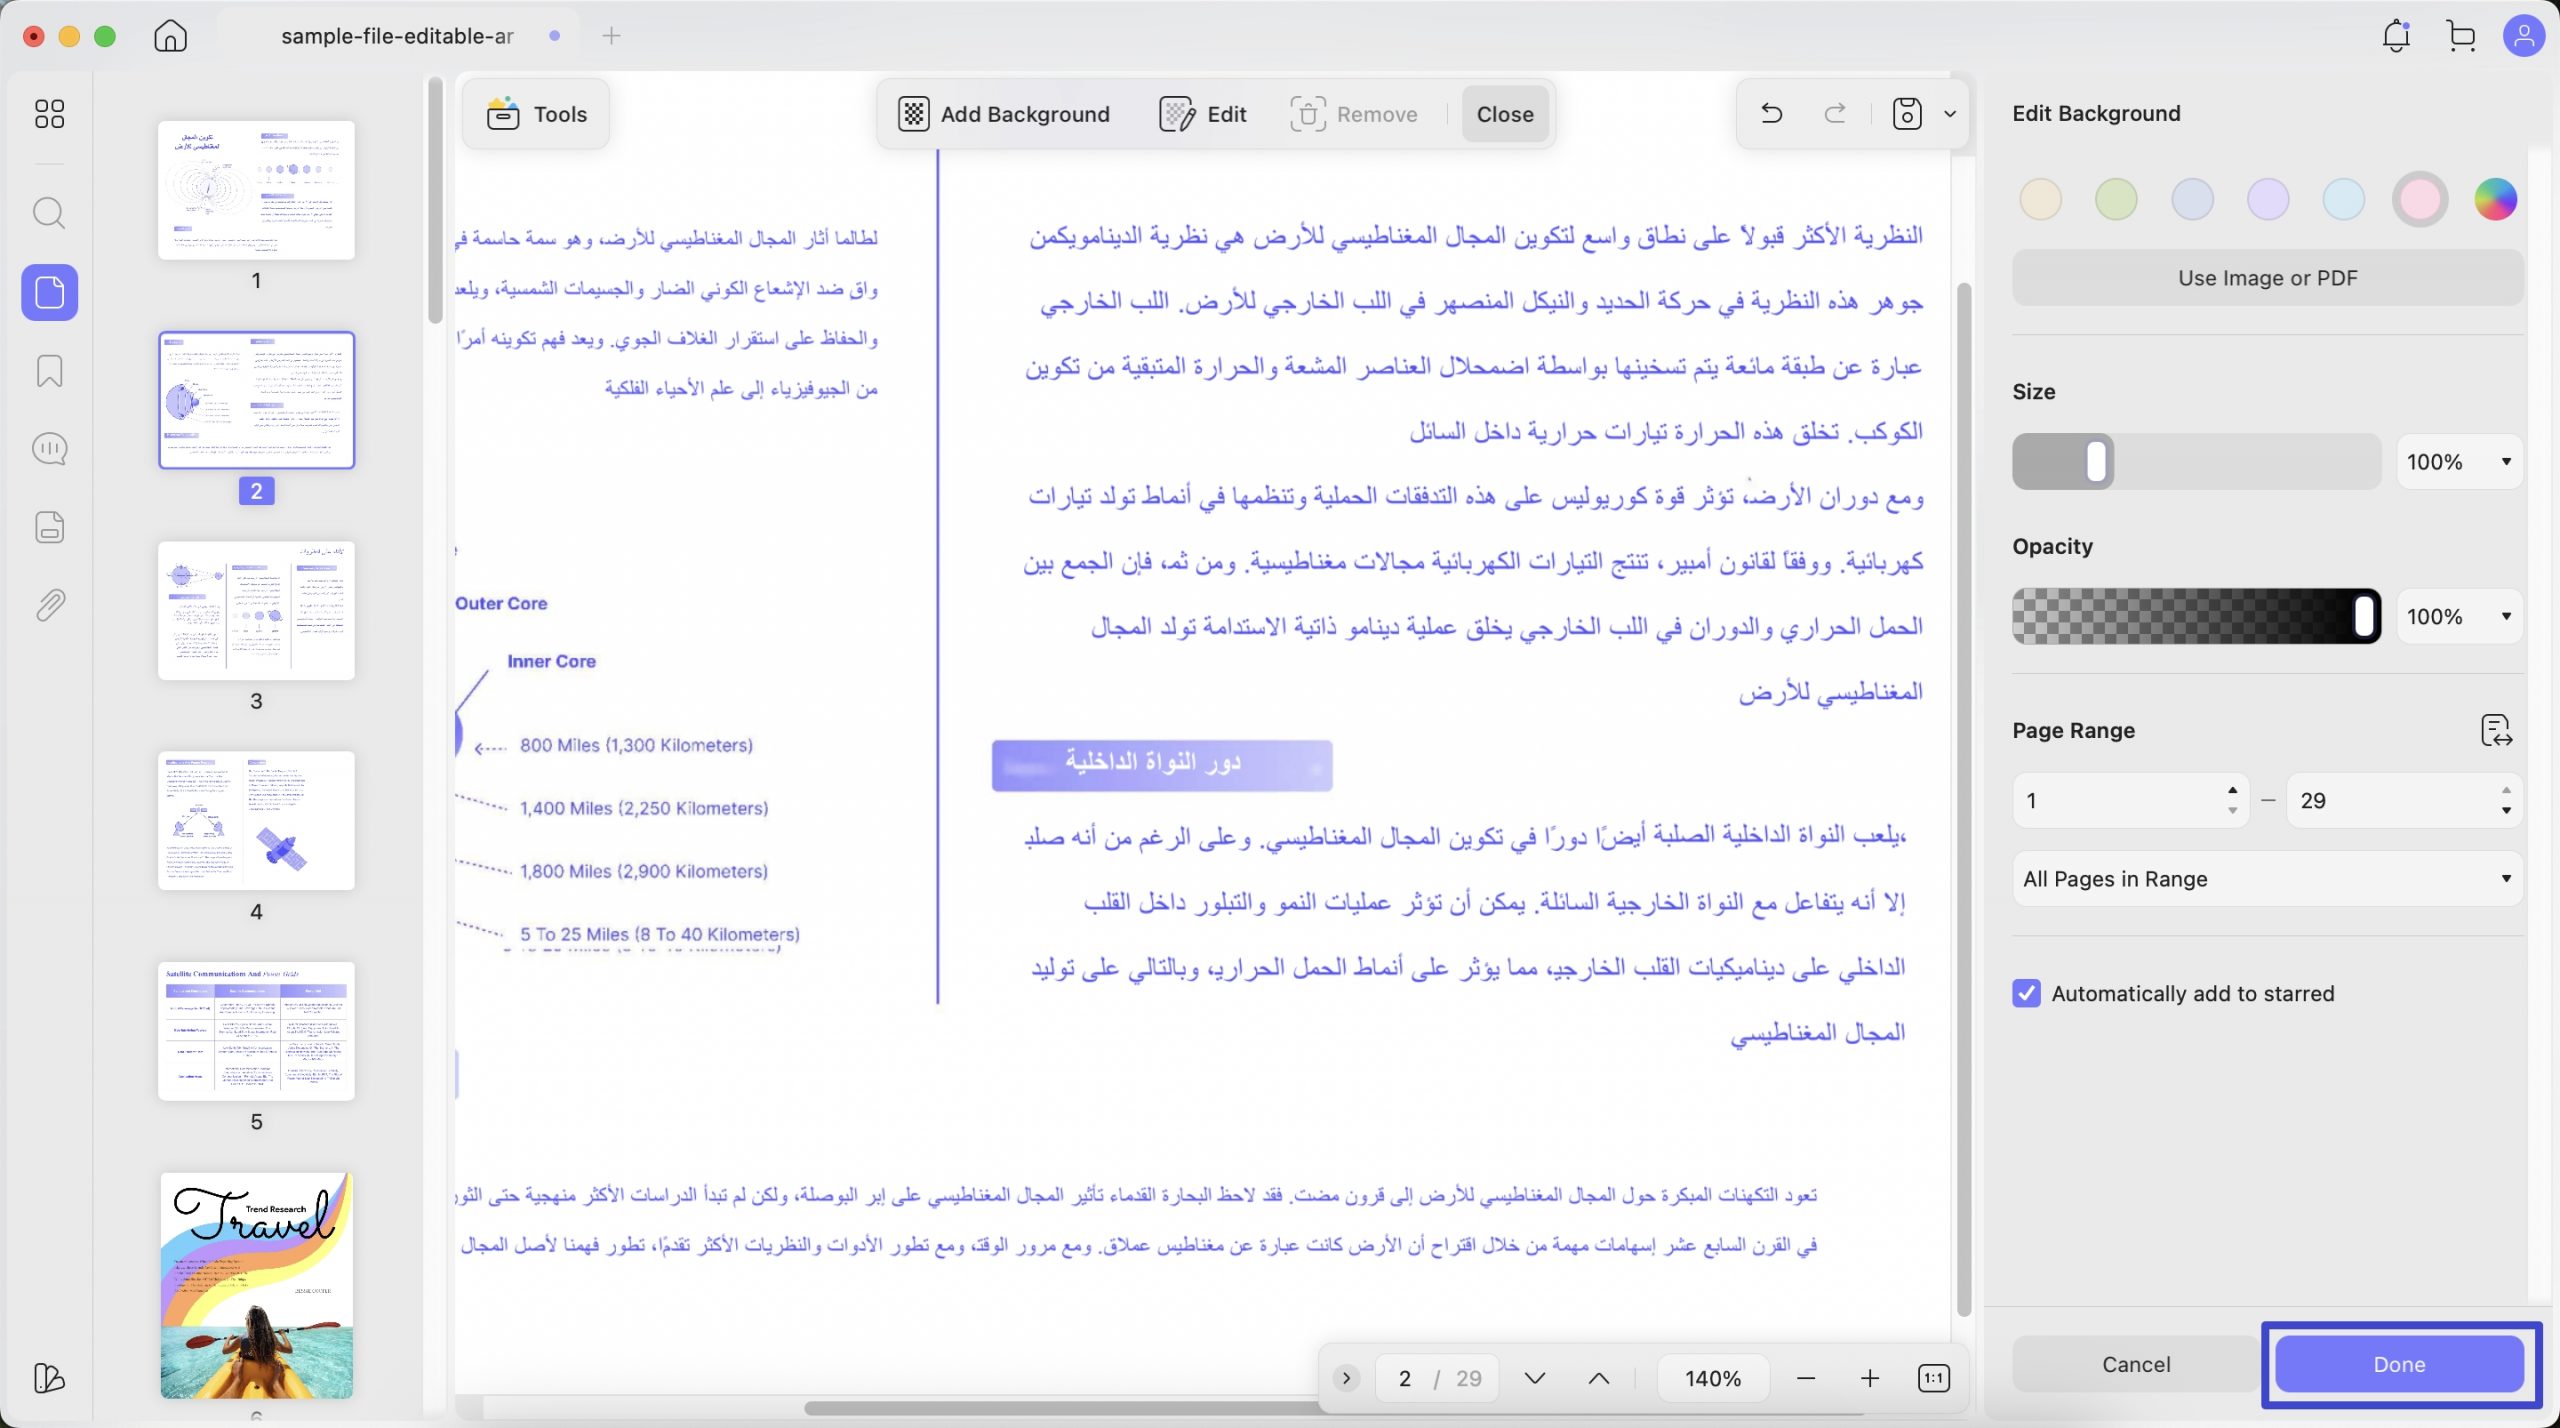Choose the light blue-gray color swatch
Screen dimensions: 2560x1428
click(x=2192, y=199)
